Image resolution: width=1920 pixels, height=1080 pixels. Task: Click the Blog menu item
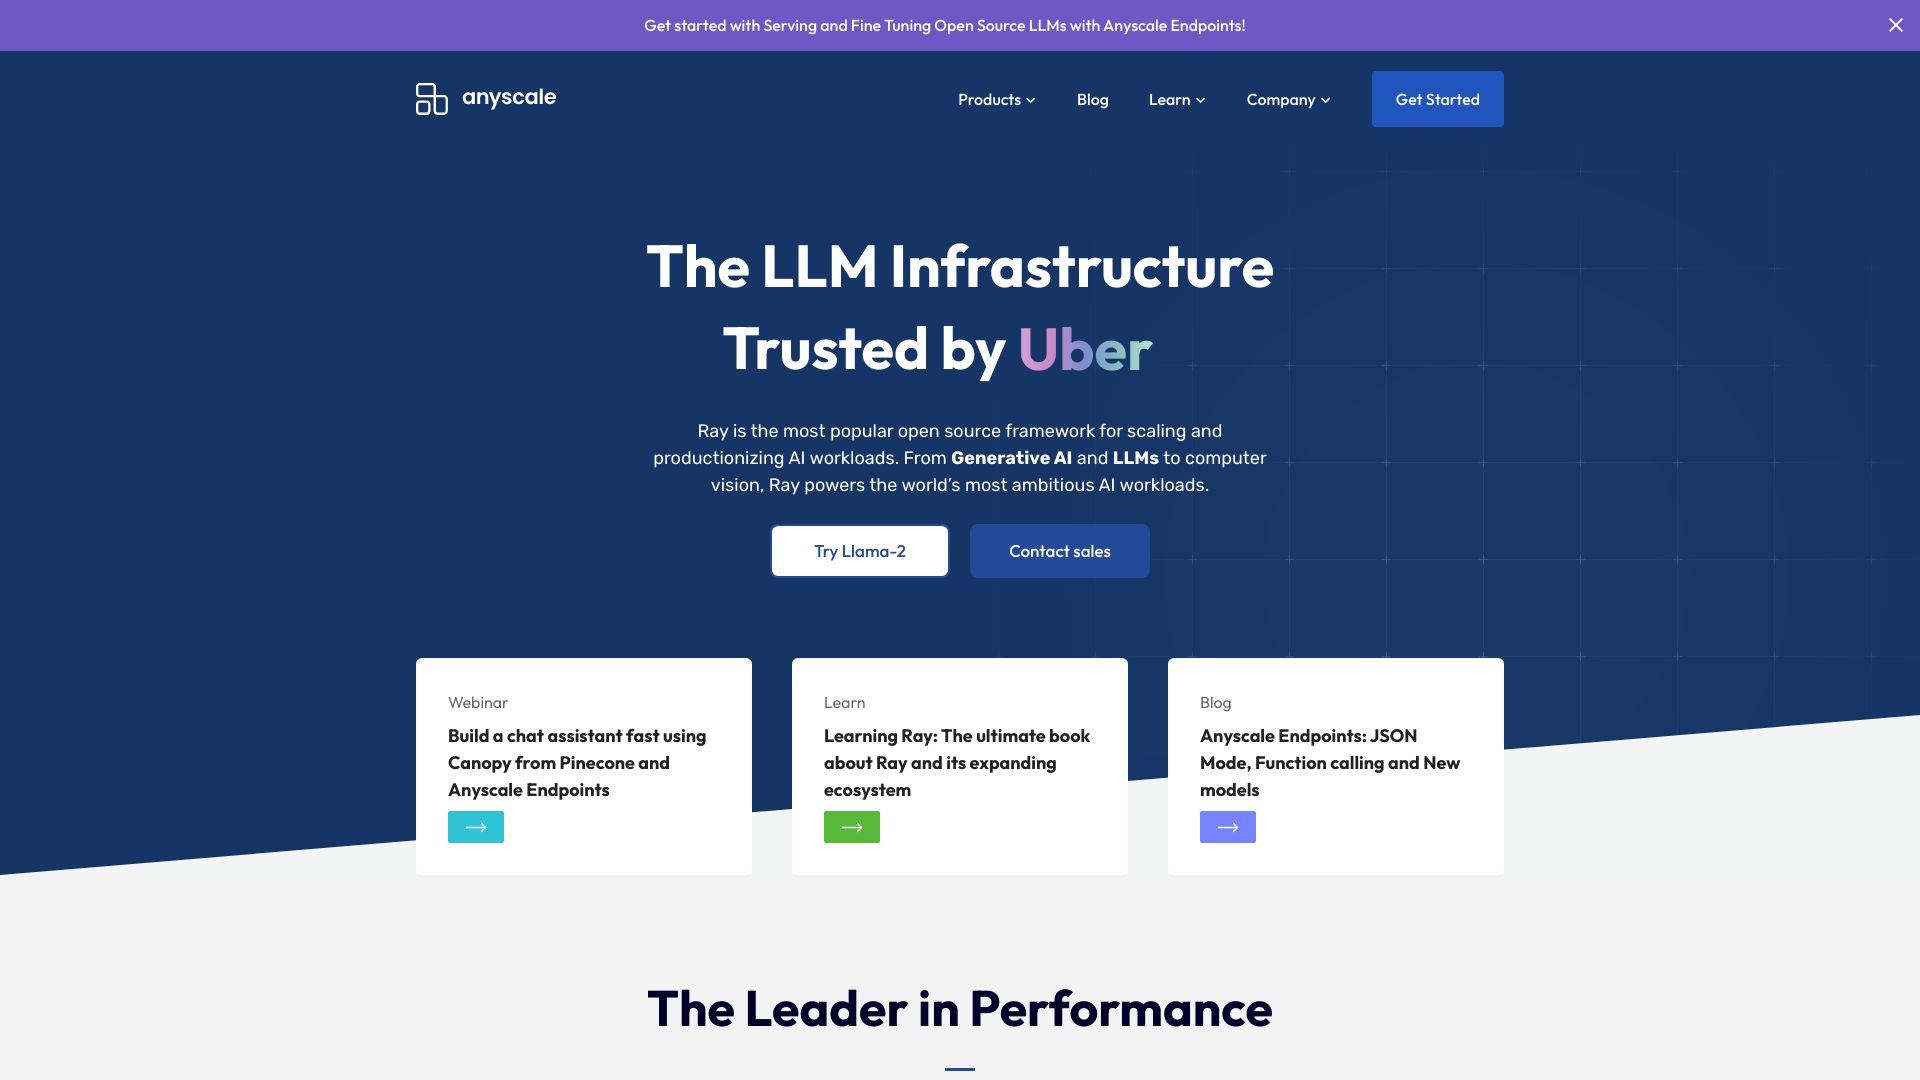[x=1092, y=99]
